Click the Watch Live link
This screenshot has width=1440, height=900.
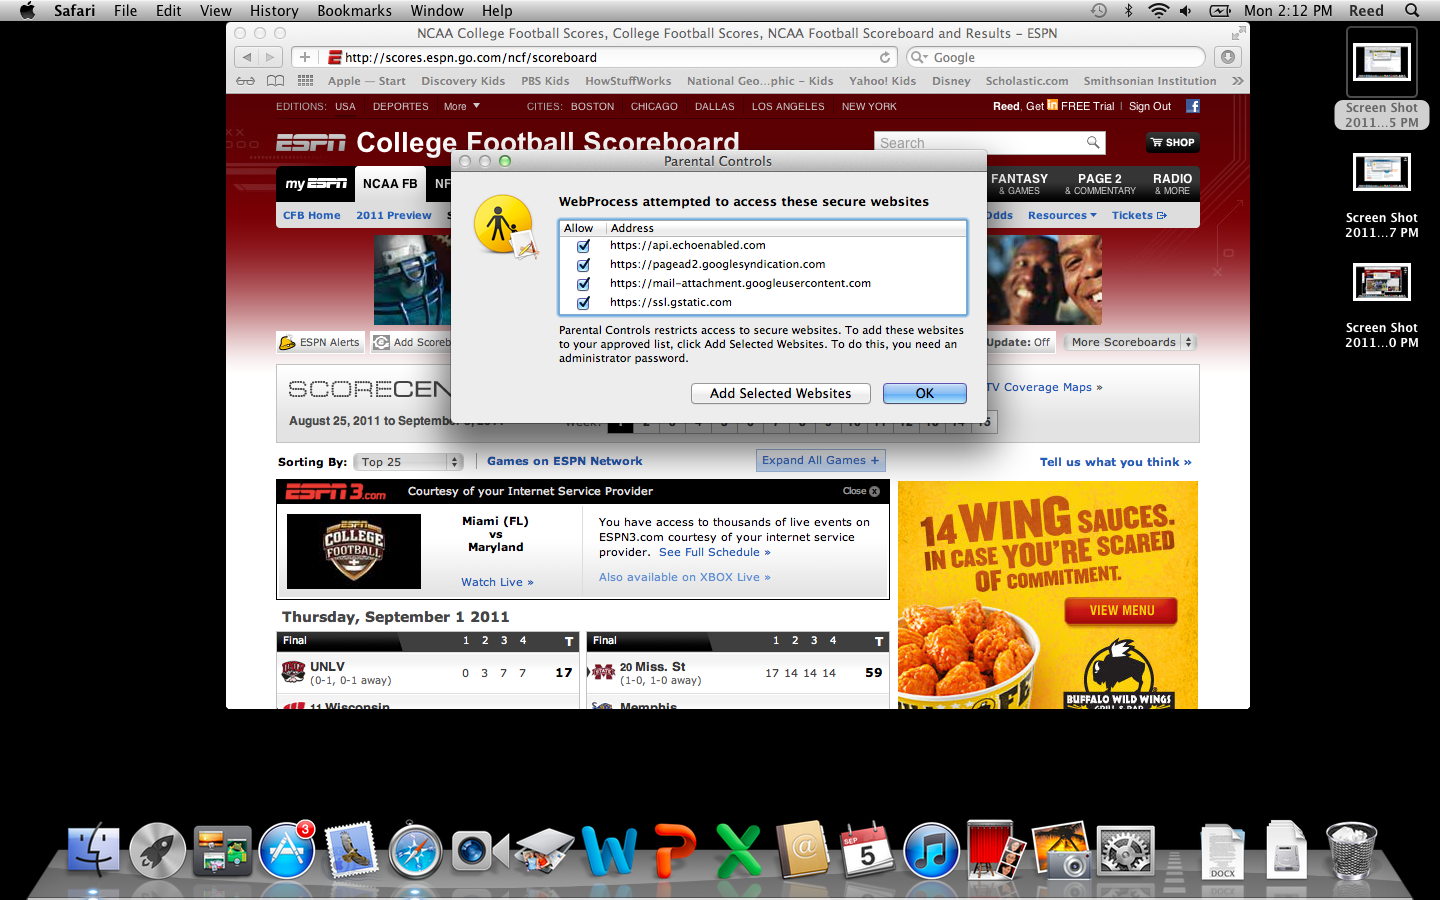pyautogui.click(x=497, y=582)
